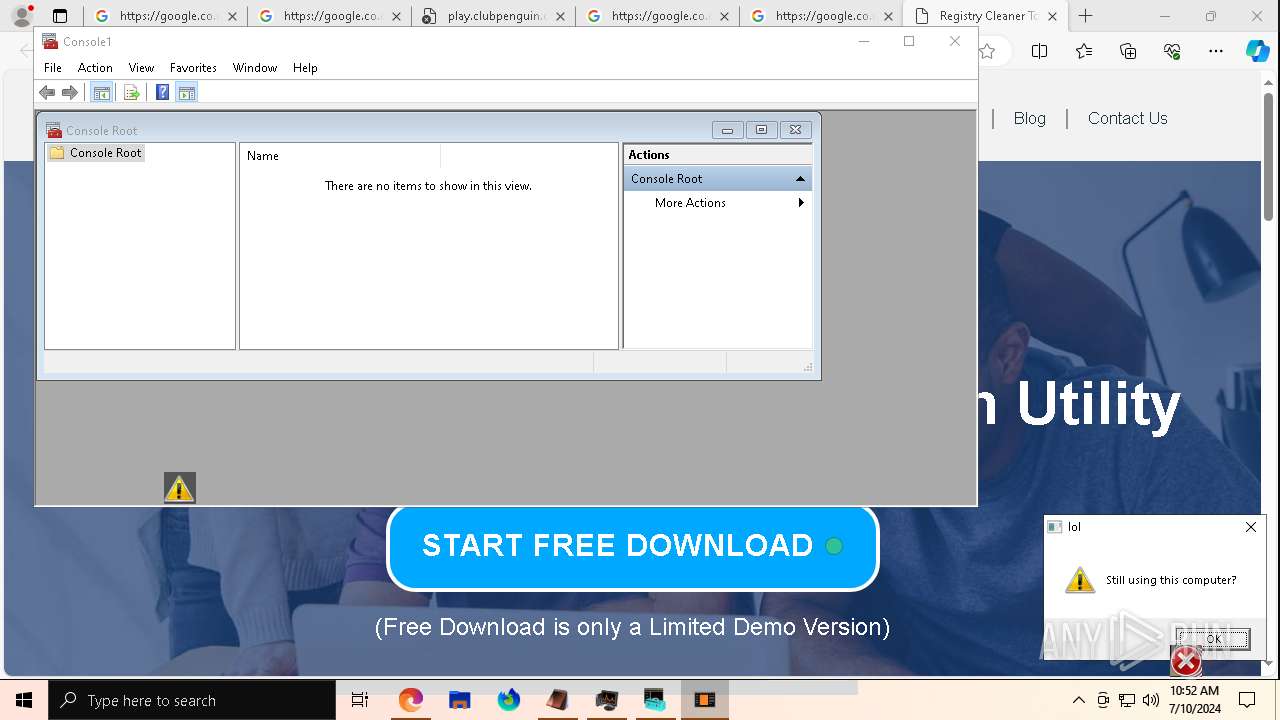Open Edge Settings and more menu
Screen dimensions: 1280x720
point(1216,51)
